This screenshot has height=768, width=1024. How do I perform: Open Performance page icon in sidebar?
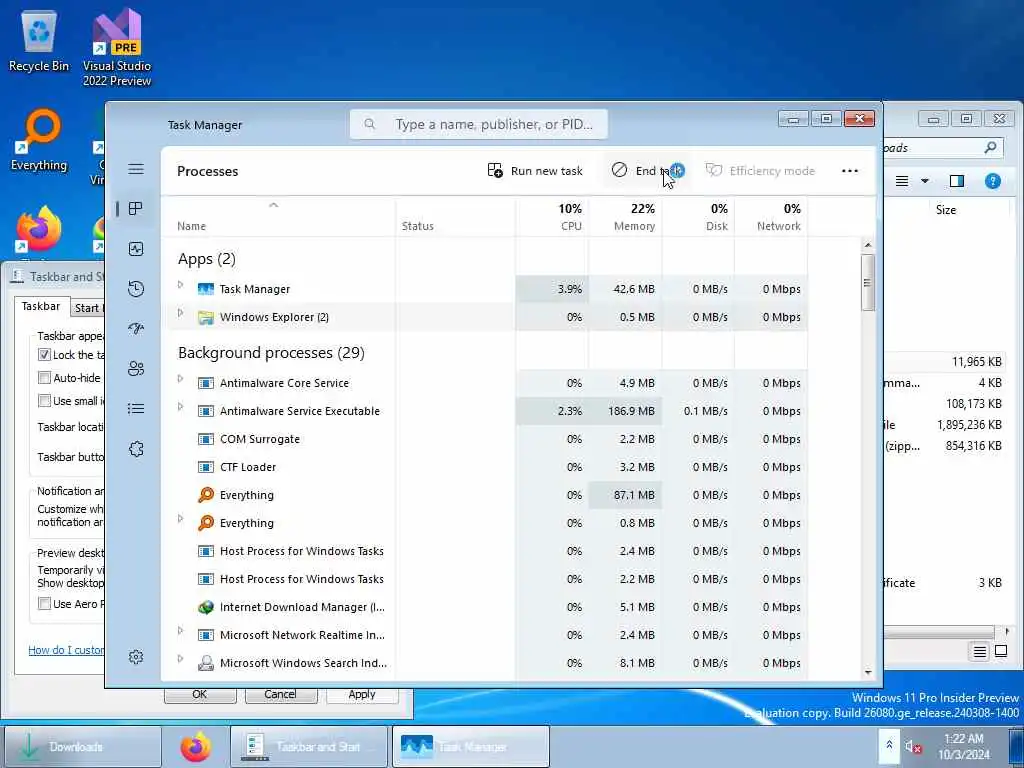coord(136,249)
